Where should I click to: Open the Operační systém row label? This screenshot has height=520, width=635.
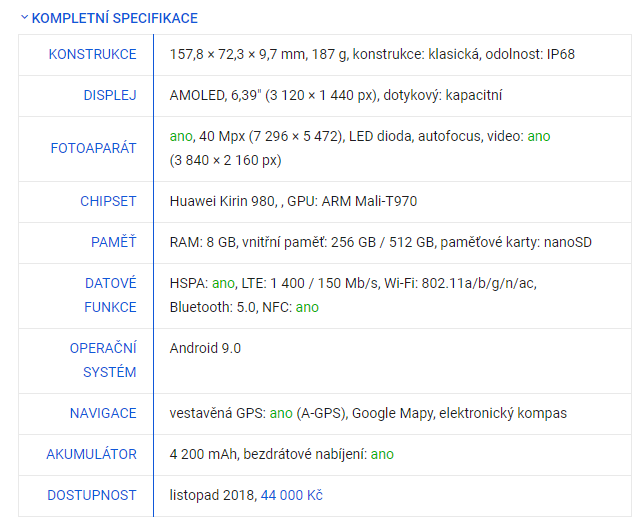click(103, 360)
